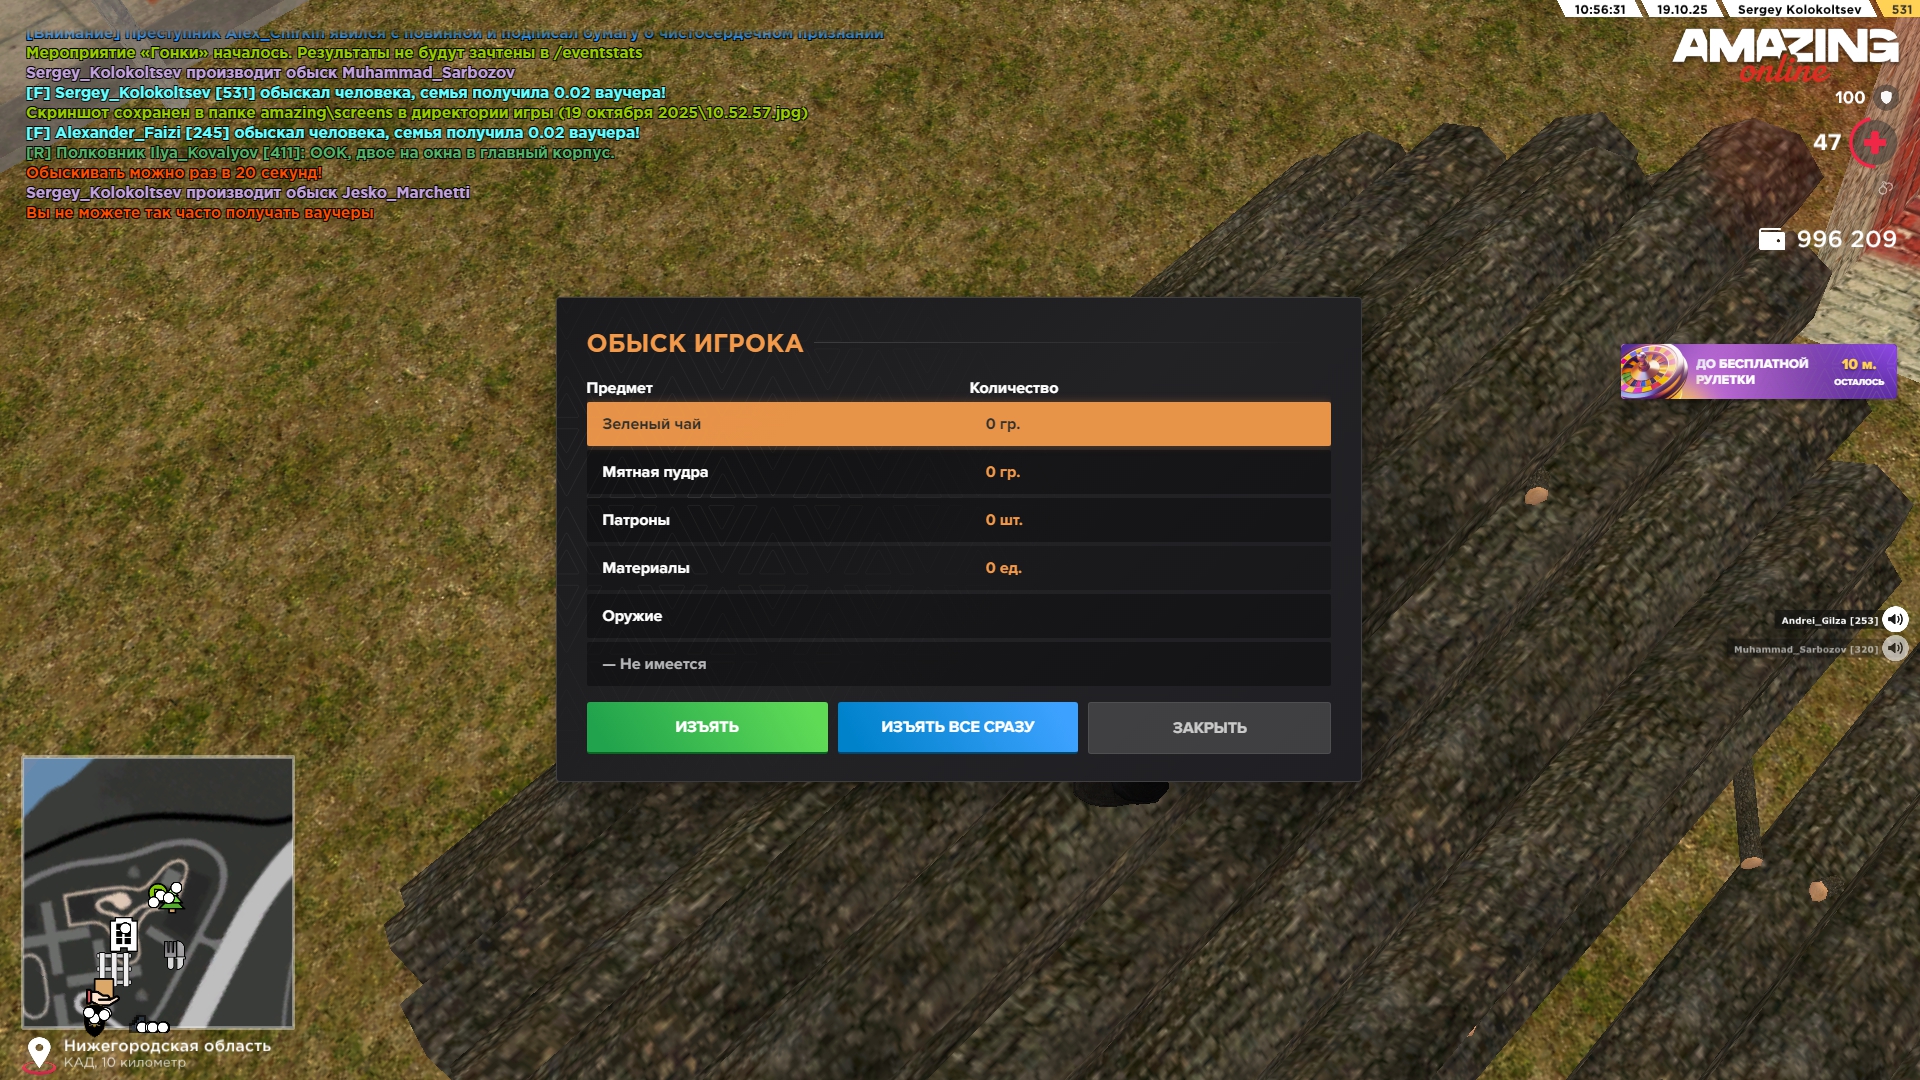This screenshot has width=1920, height=1080.
Task: Click the hand holding box minimap icon
Action: pyautogui.click(x=102, y=992)
